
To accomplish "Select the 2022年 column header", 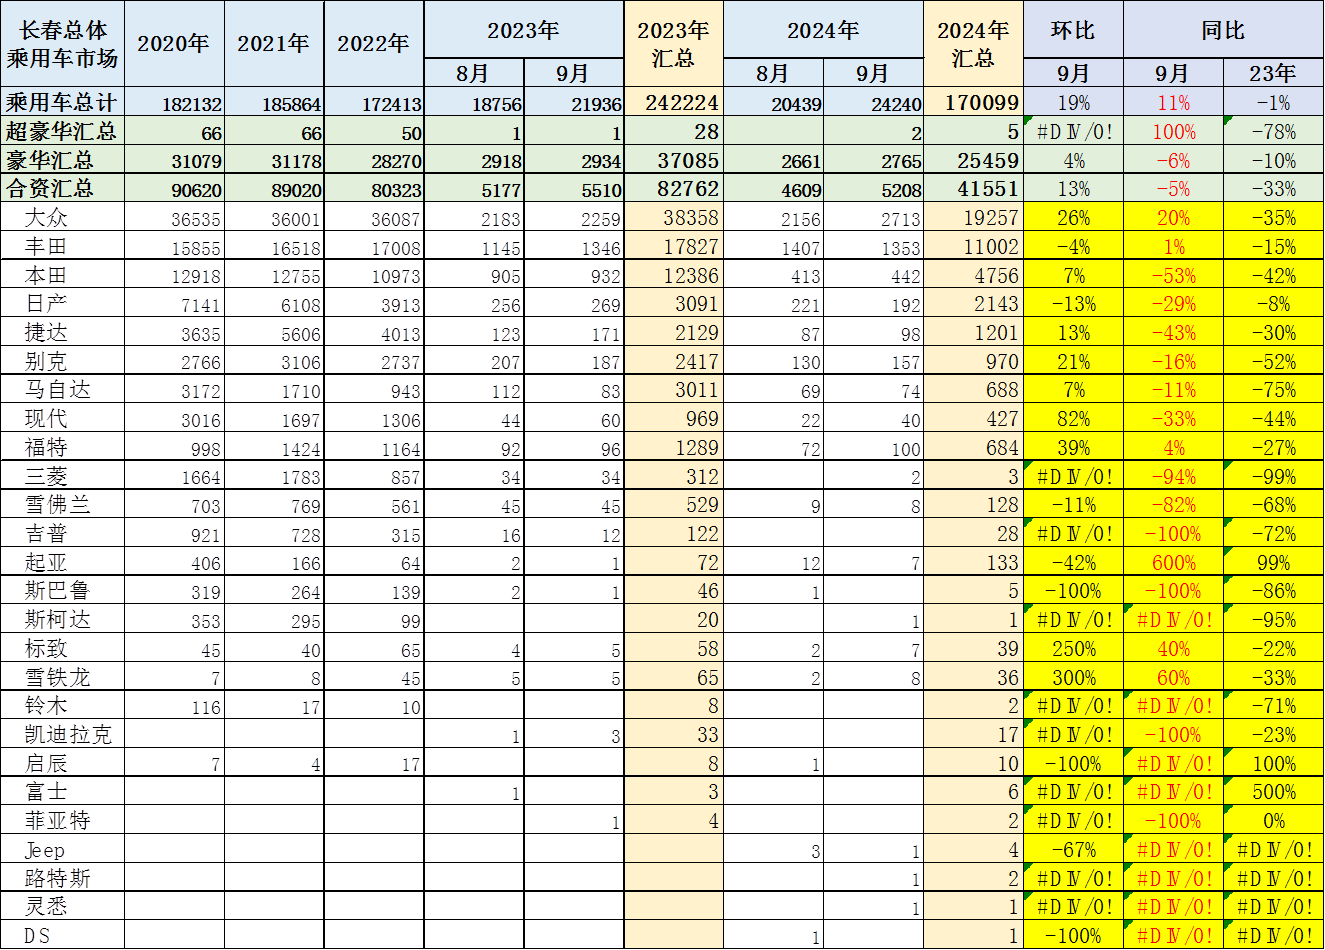I will tap(373, 44).
